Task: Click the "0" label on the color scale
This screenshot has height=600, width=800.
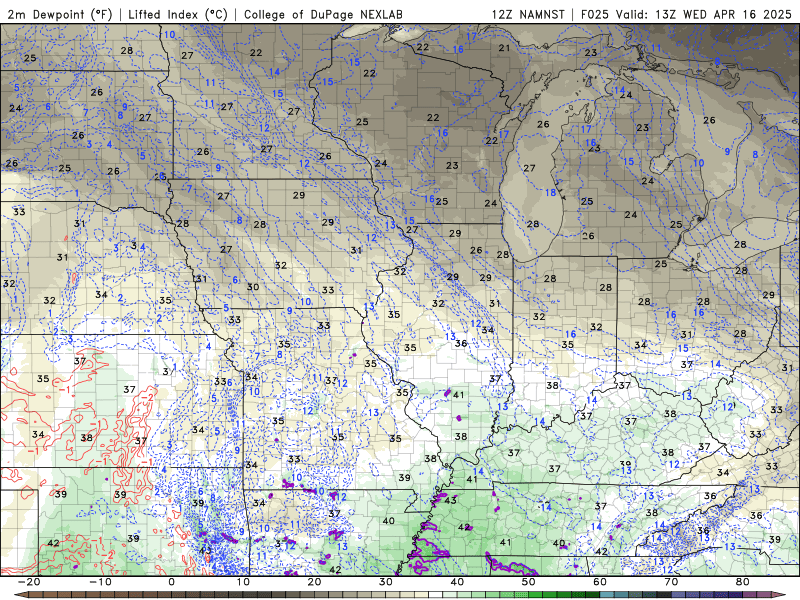Action: pos(171,582)
